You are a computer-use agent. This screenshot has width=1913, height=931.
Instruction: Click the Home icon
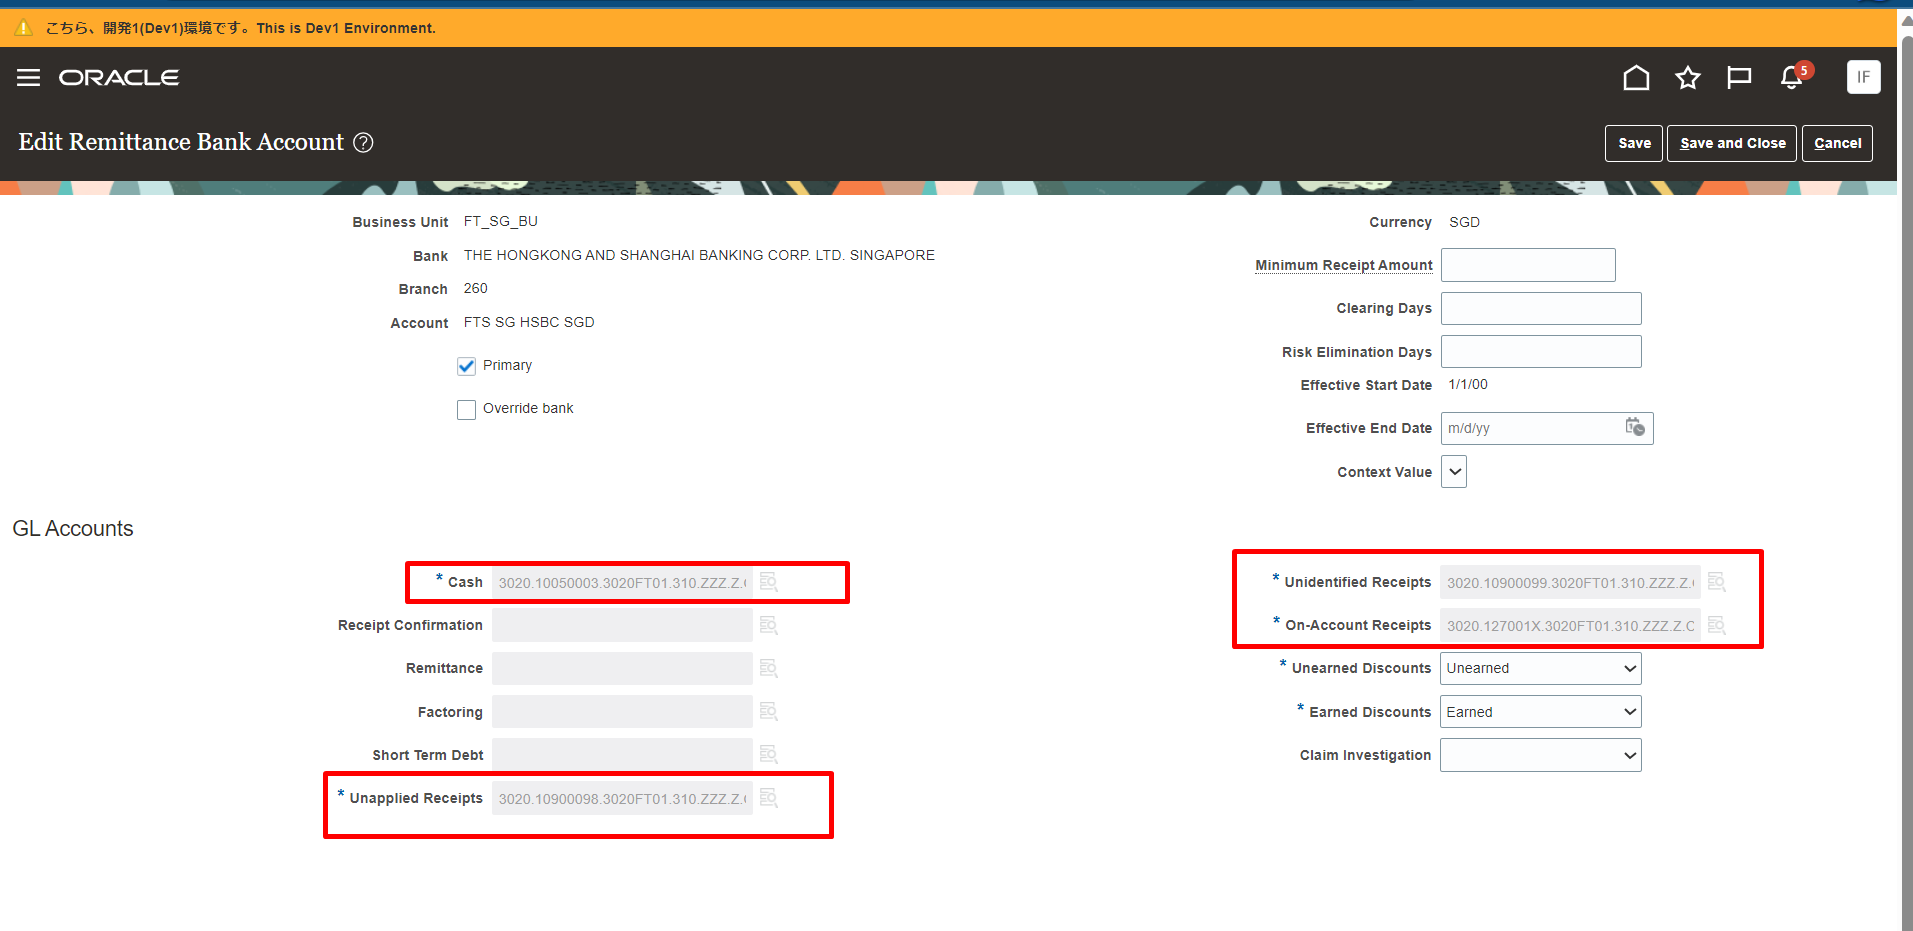pyautogui.click(x=1636, y=77)
